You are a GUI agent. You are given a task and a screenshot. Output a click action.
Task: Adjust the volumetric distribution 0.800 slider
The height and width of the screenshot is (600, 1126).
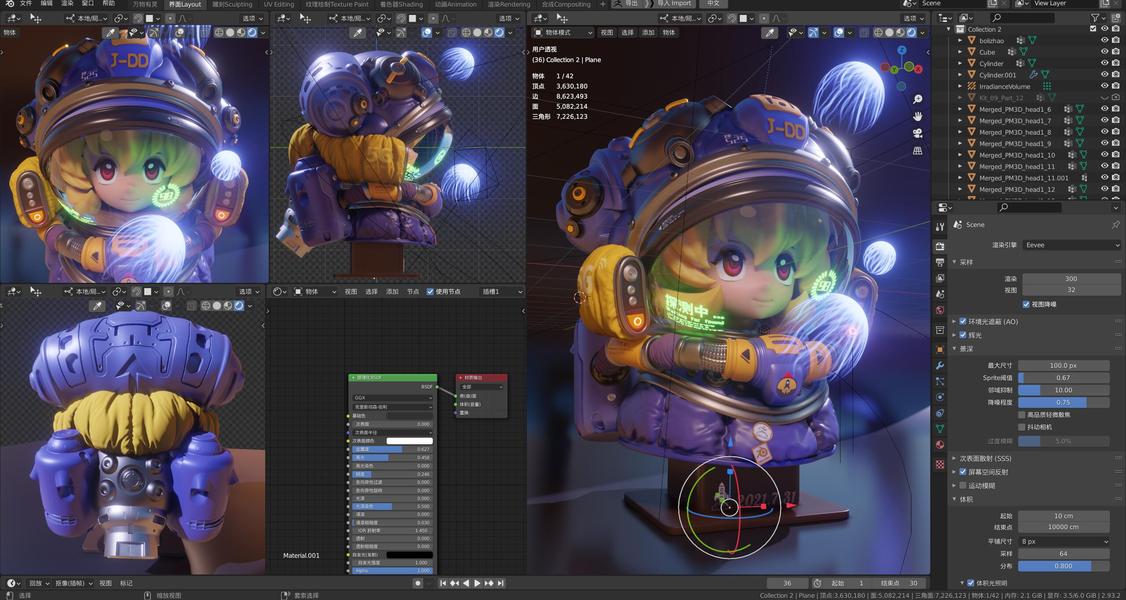point(1064,566)
